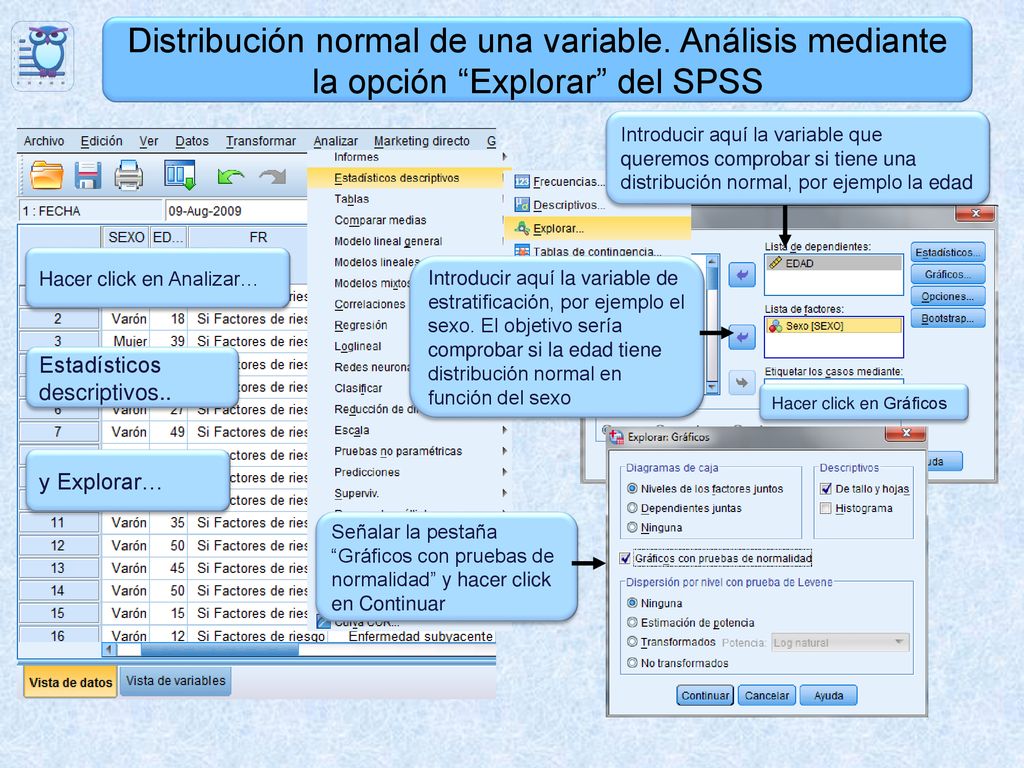Click the grey redo arrow icon
This screenshot has height=768, width=1024.
(273, 175)
